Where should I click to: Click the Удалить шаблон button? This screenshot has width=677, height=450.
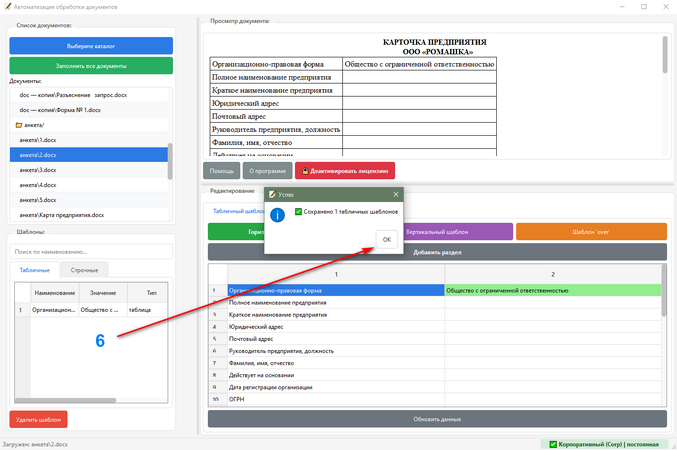pos(38,419)
